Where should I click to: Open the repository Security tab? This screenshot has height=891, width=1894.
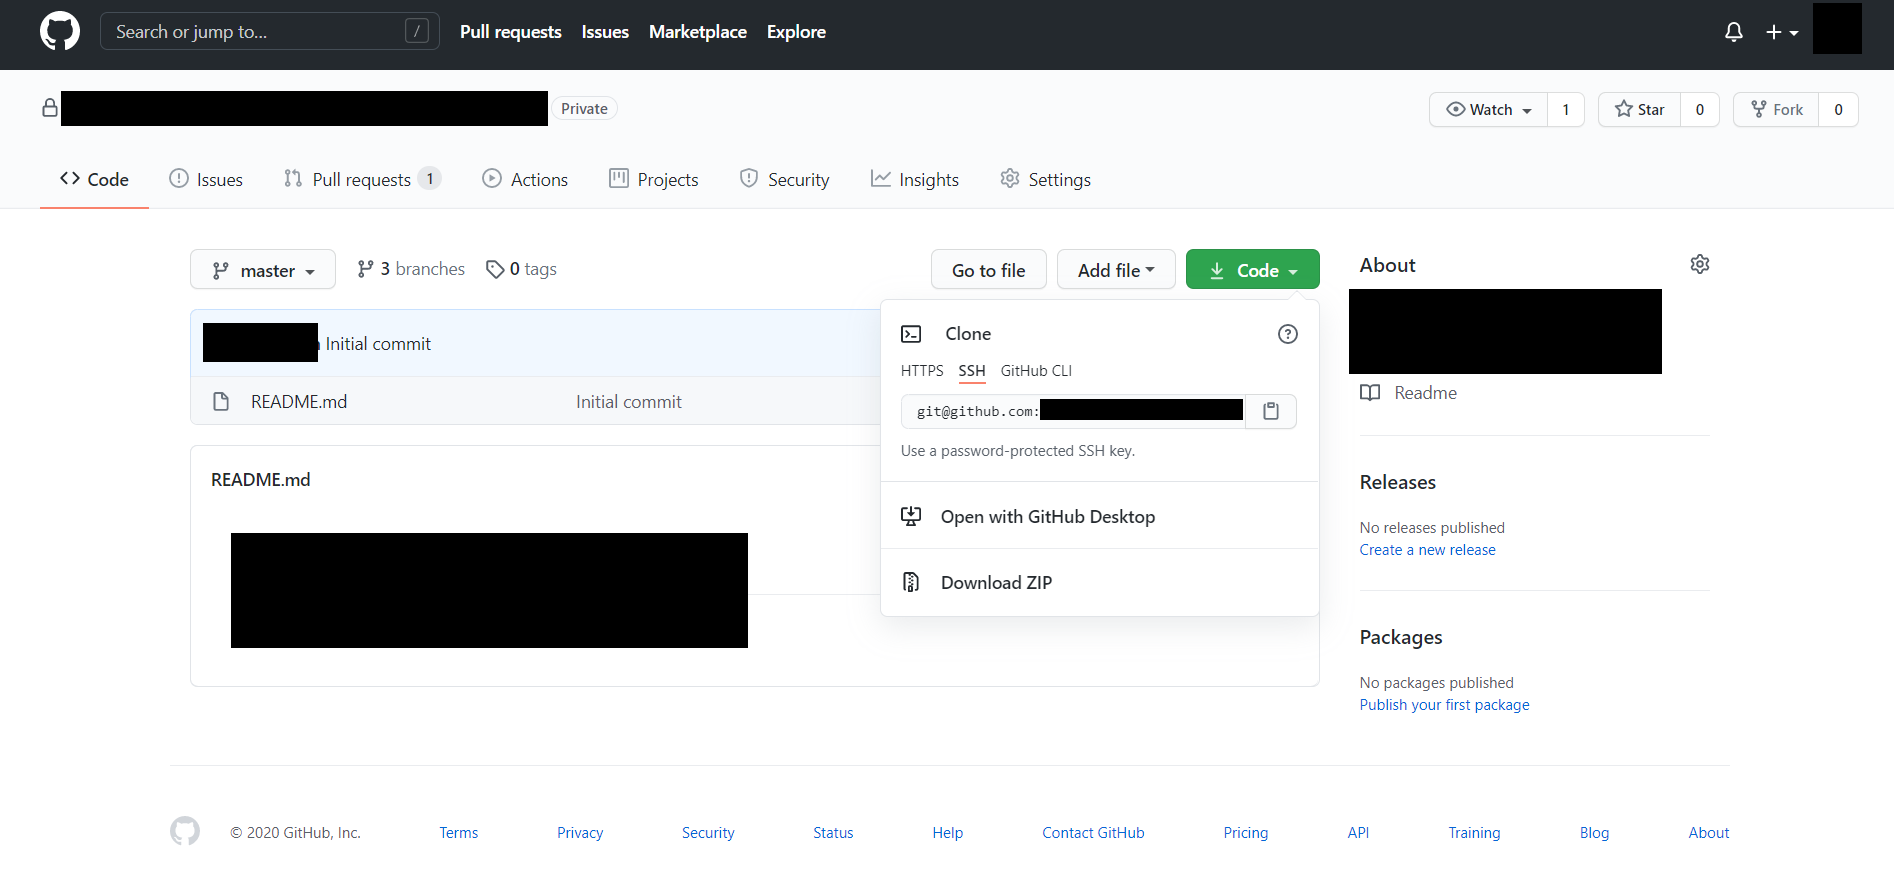(x=784, y=179)
